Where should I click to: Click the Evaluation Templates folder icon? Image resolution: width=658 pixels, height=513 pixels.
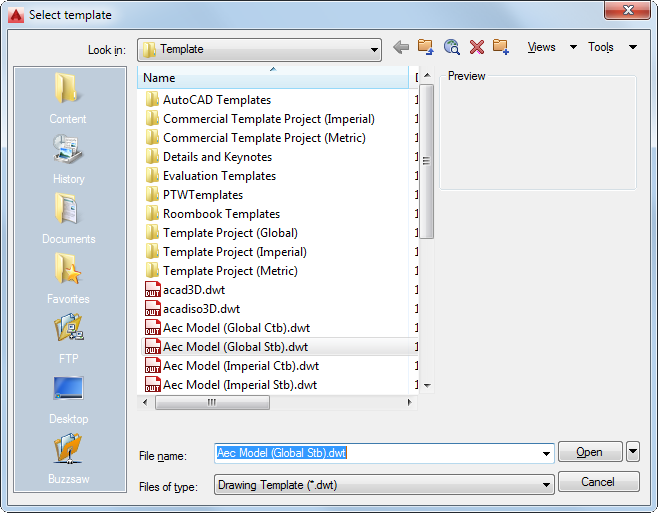(152, 176)
